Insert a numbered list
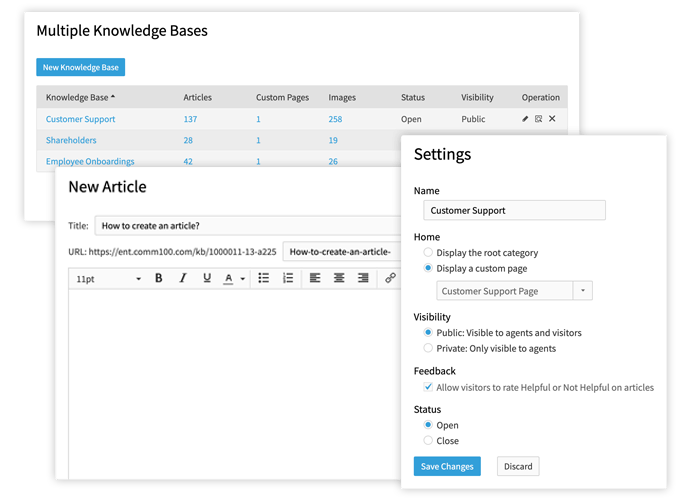The width and height of the screenshot is (690, 500). pyautogui.click(x=288, y=278)
